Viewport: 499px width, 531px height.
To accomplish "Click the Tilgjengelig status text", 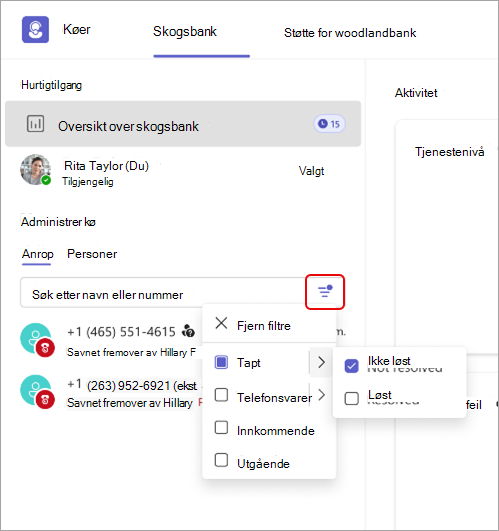I will (88, 182).
